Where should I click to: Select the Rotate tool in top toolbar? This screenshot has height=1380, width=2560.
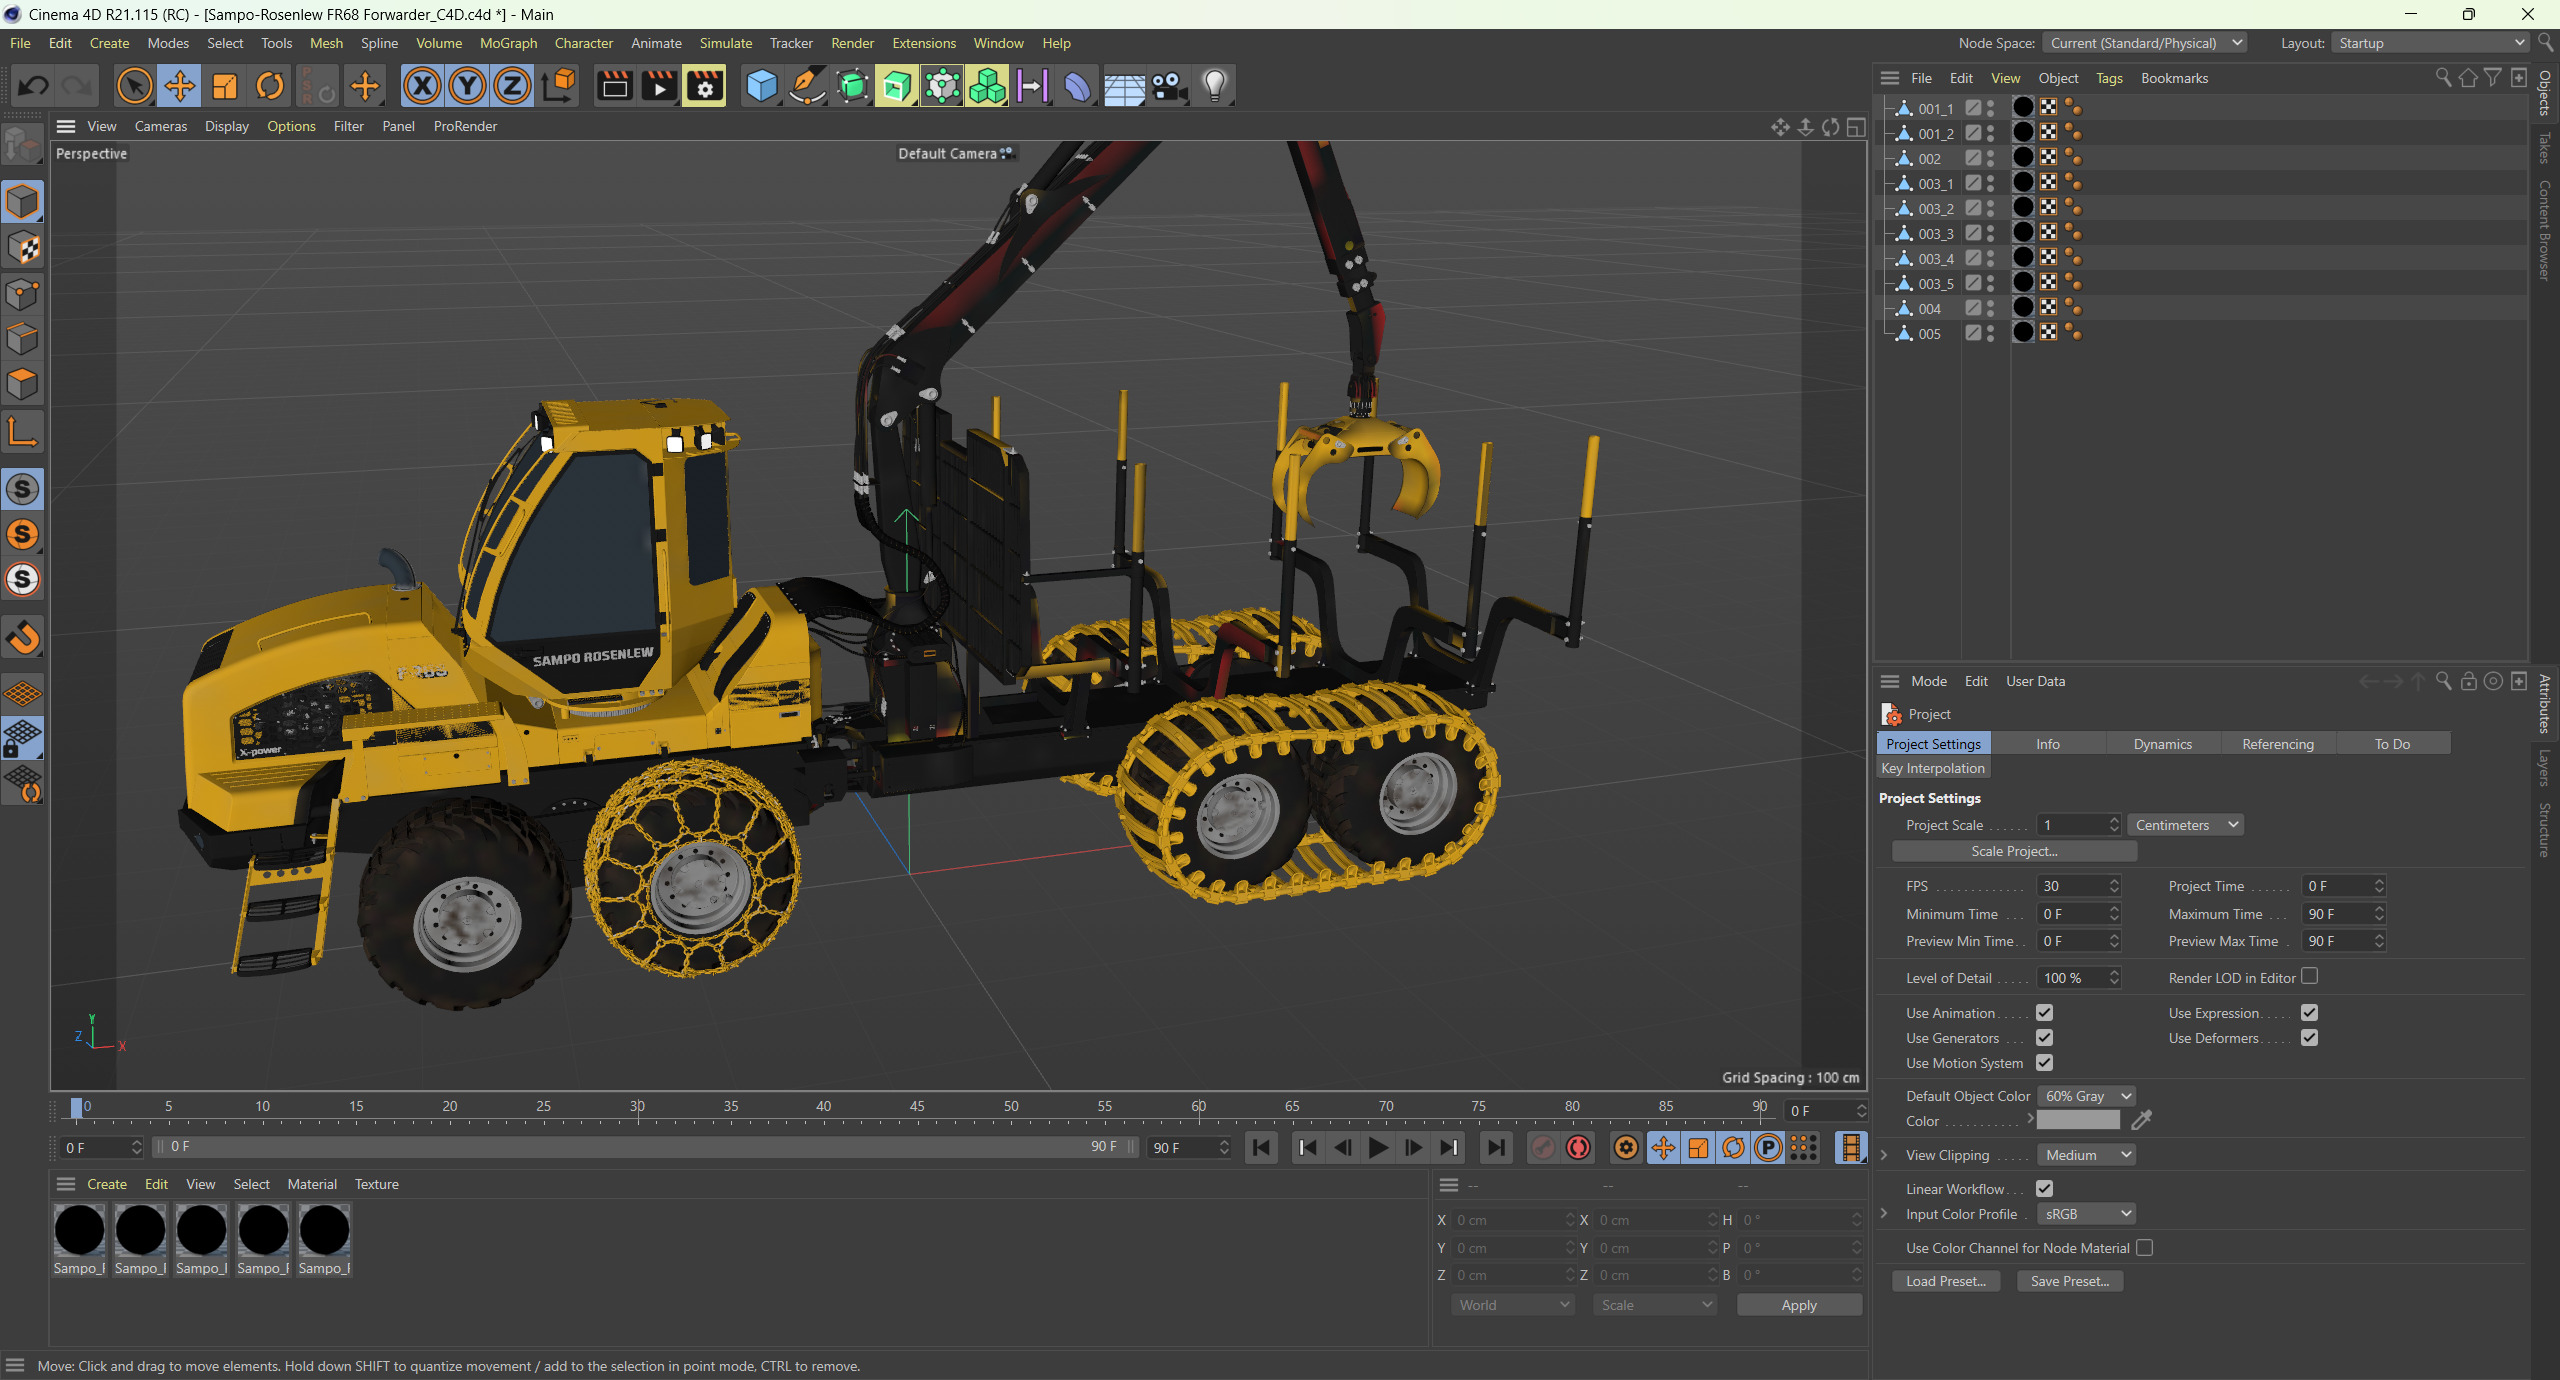click(x=270, y=86)
